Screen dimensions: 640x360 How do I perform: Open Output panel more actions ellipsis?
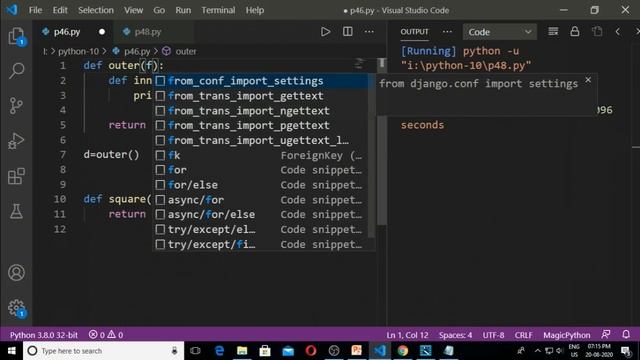447,32
